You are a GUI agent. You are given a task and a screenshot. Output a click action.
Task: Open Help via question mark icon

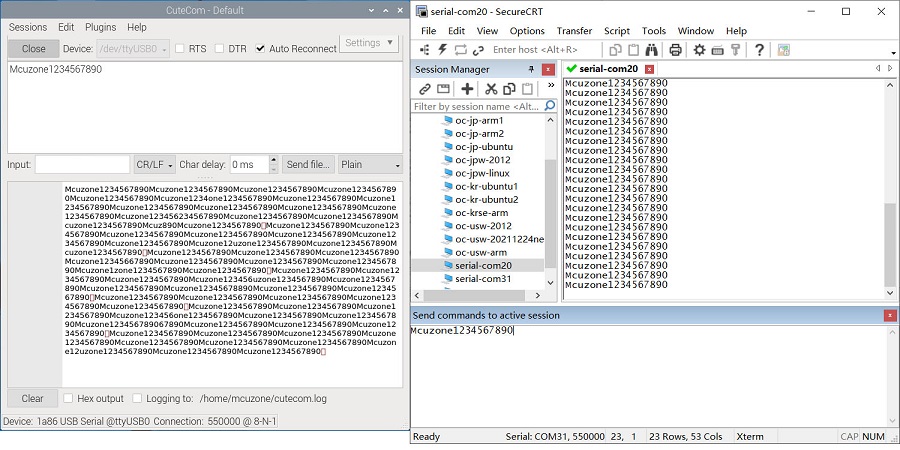[759, 50]
